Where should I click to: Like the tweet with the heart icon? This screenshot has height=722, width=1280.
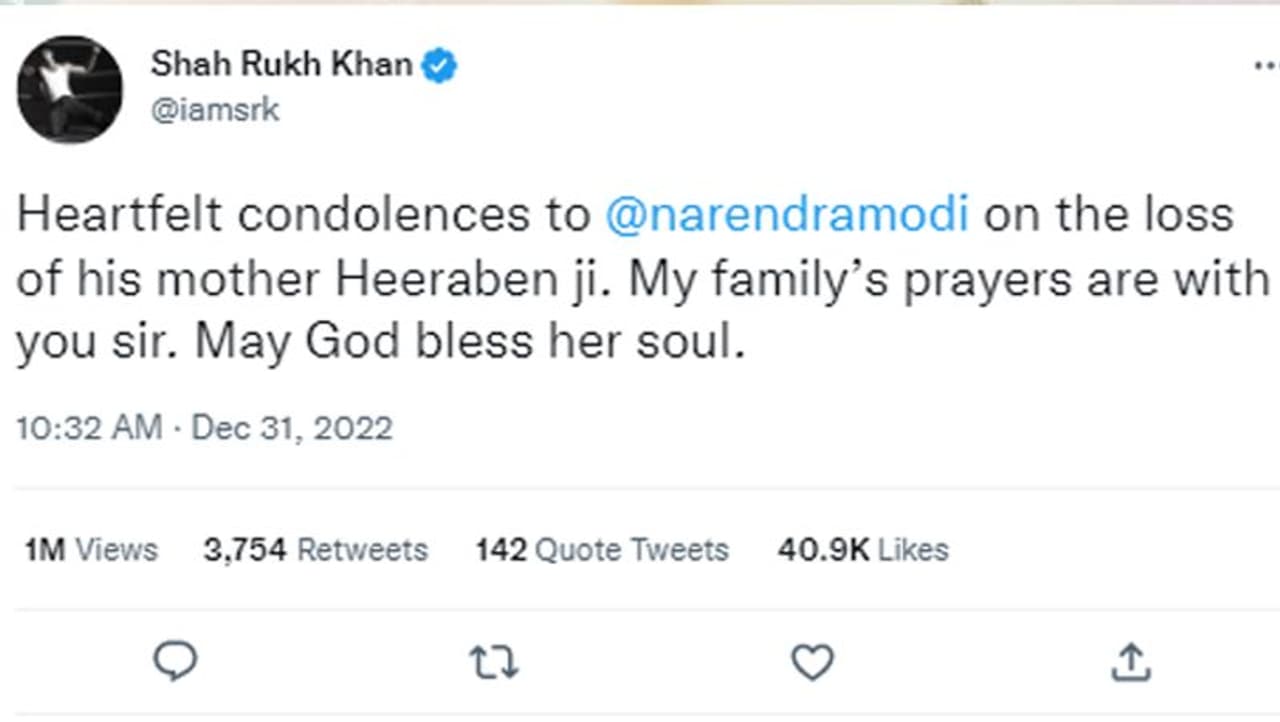point(812,661)
